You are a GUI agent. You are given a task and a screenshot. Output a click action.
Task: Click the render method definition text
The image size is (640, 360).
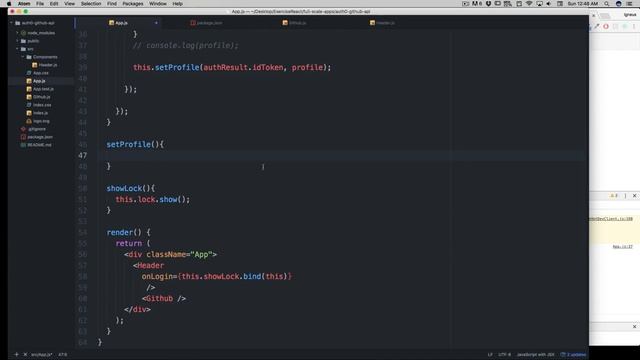point(129,233)
